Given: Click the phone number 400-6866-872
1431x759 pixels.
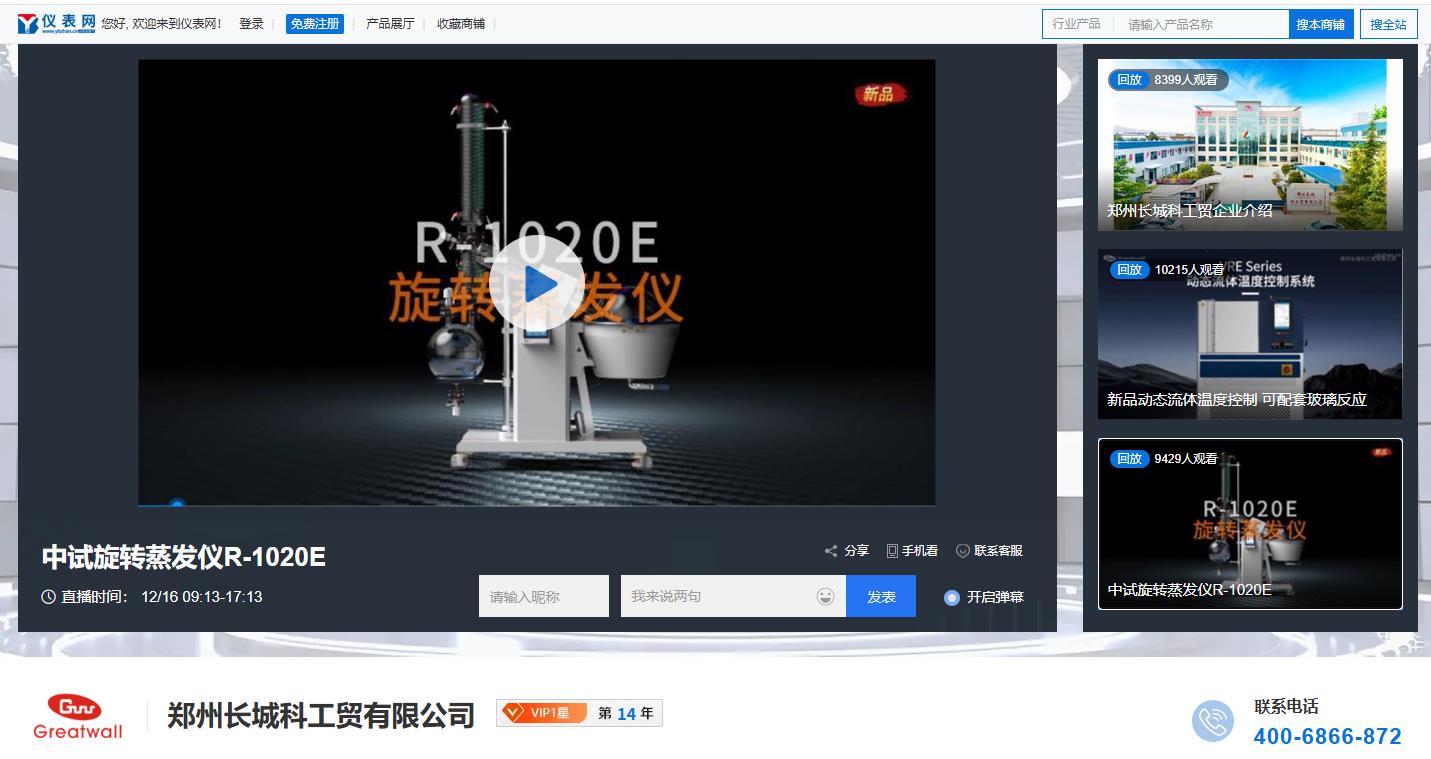Looking at the screenshot, I should [x=1328, y=737].
